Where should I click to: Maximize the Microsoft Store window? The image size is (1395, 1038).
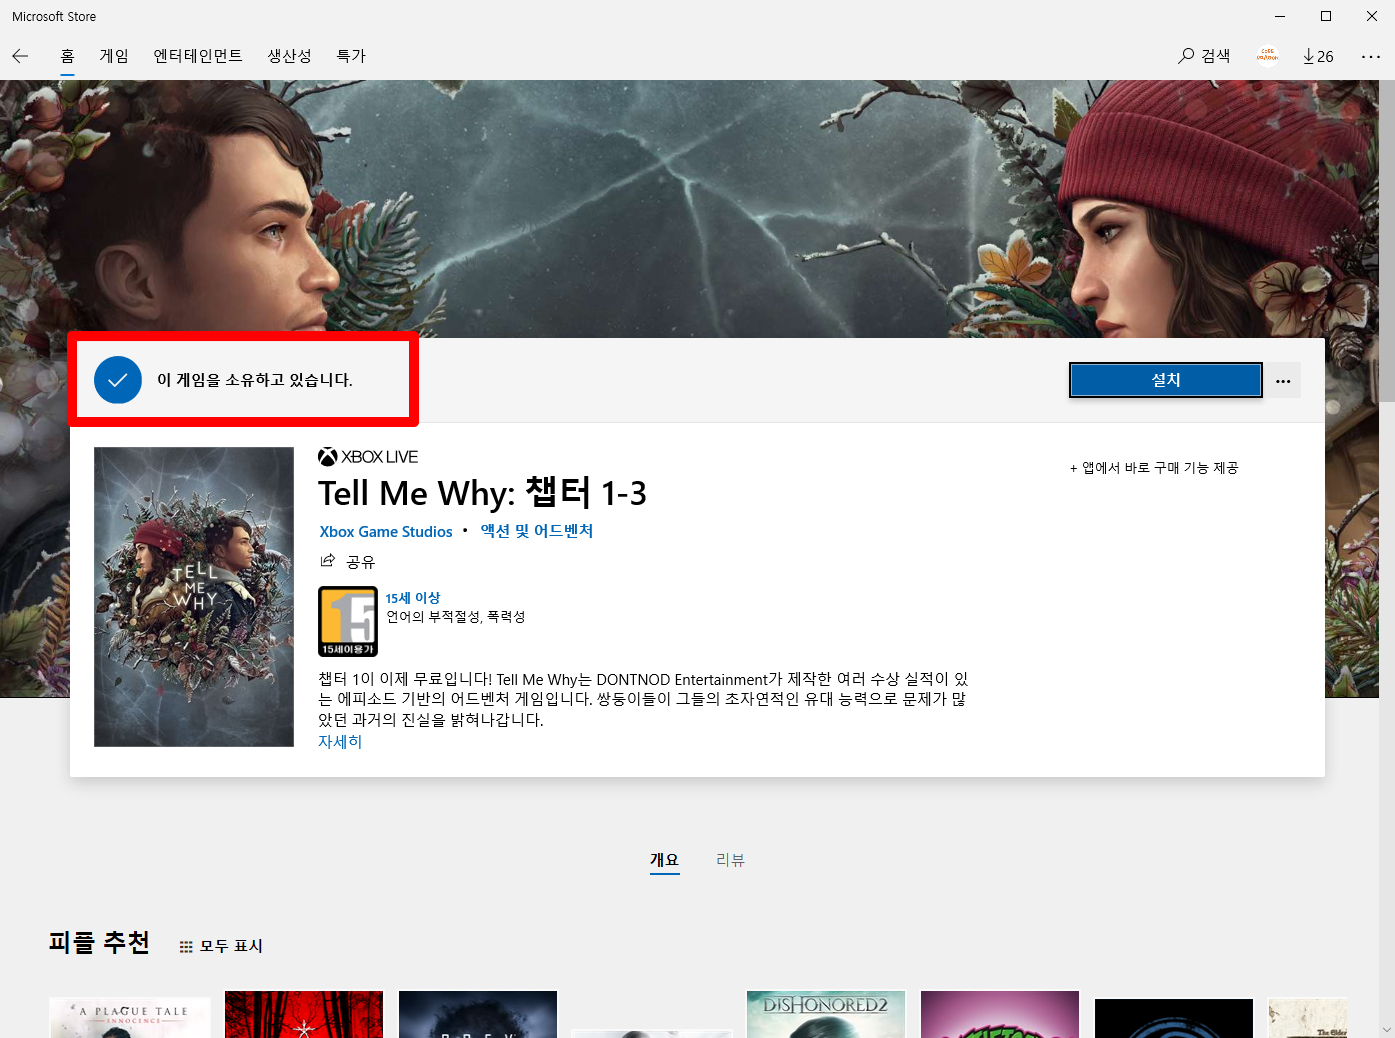click(x=1326, y=16)
